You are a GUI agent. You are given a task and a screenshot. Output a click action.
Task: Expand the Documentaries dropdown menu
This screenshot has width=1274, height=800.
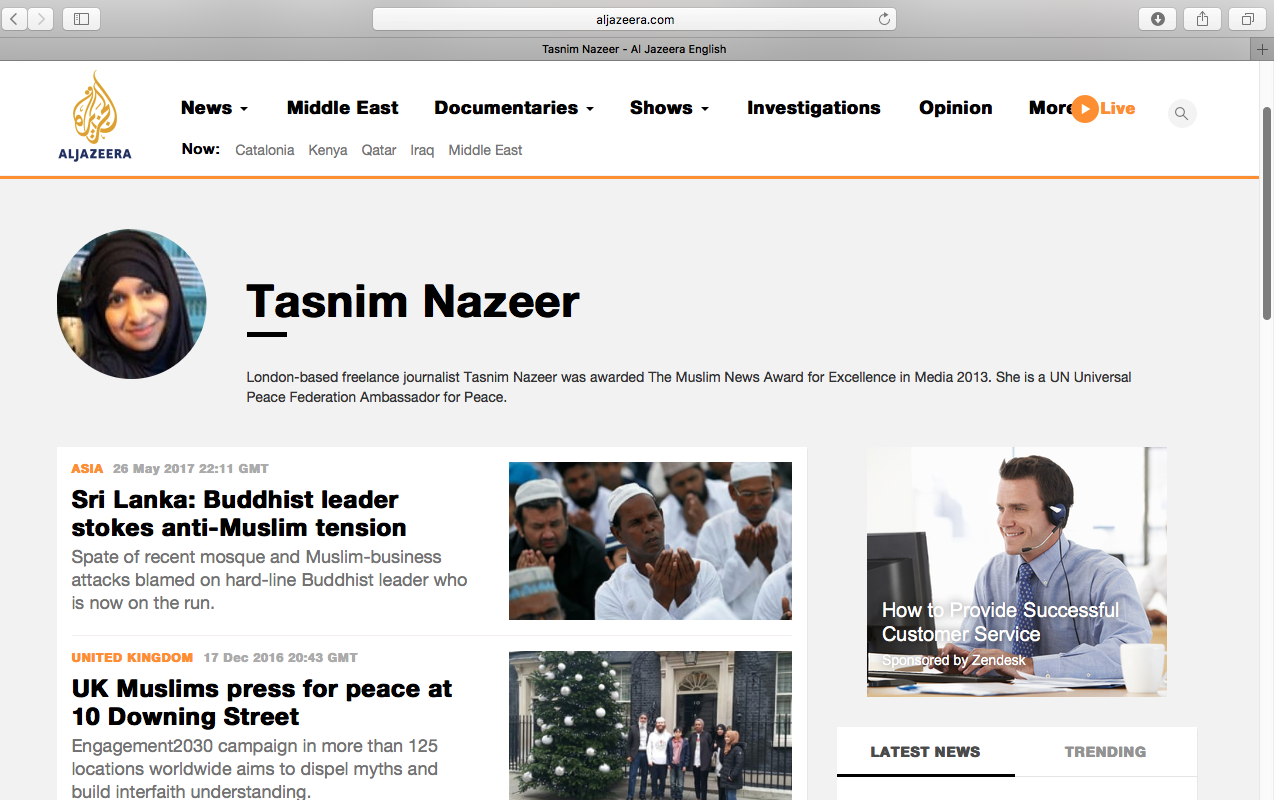pos(514,108)
